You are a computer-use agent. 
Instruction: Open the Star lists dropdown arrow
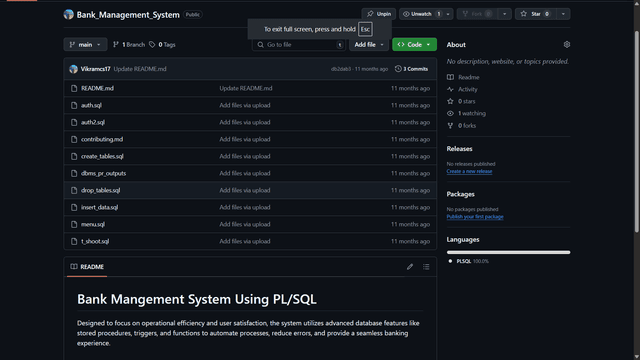563,14
